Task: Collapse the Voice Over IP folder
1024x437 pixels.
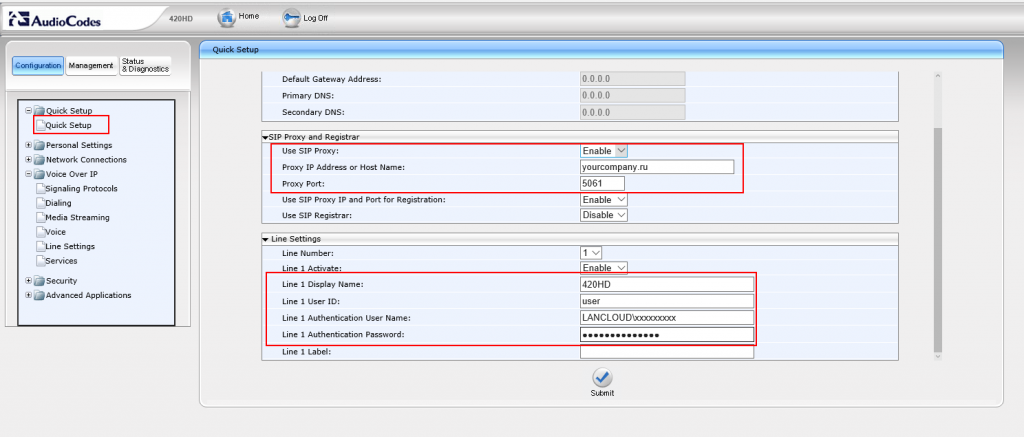Action: click(28, 174)
